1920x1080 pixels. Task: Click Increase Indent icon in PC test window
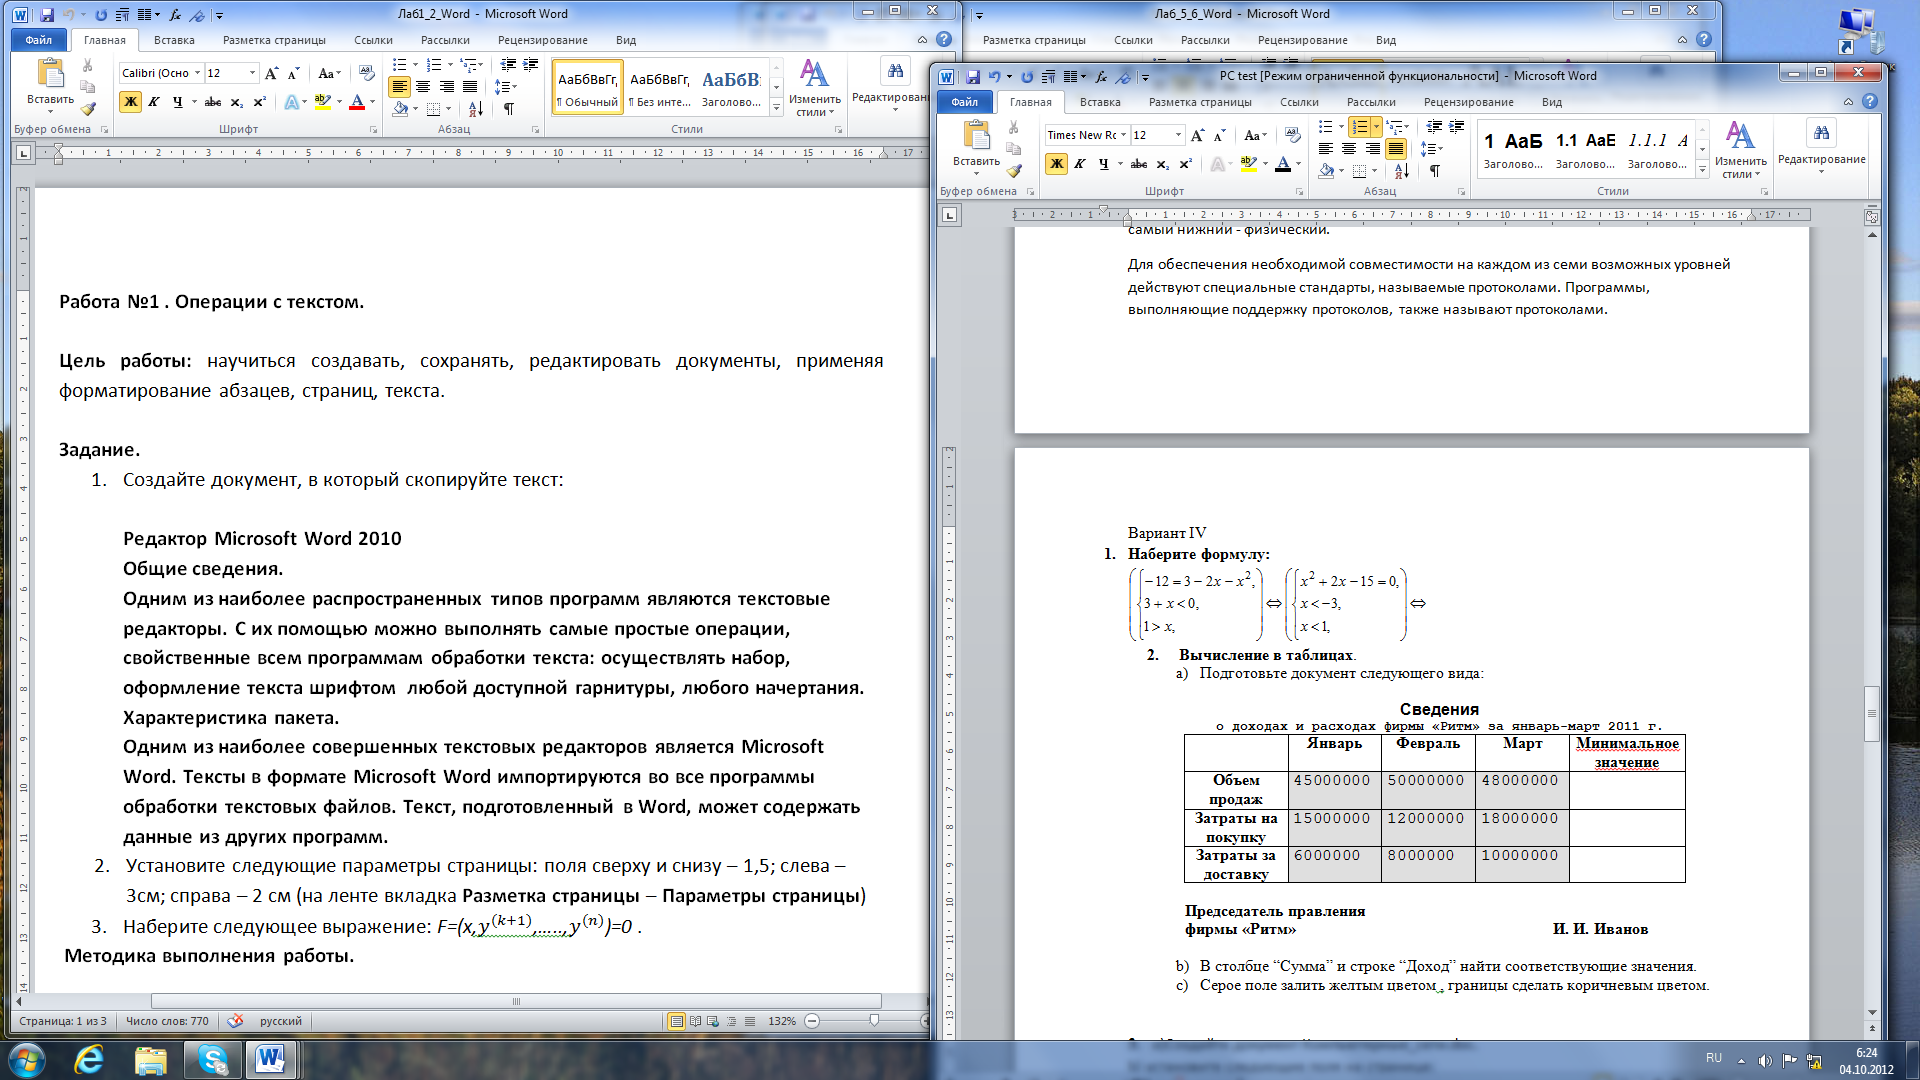pyautogui.click(x=1457, y=127)
